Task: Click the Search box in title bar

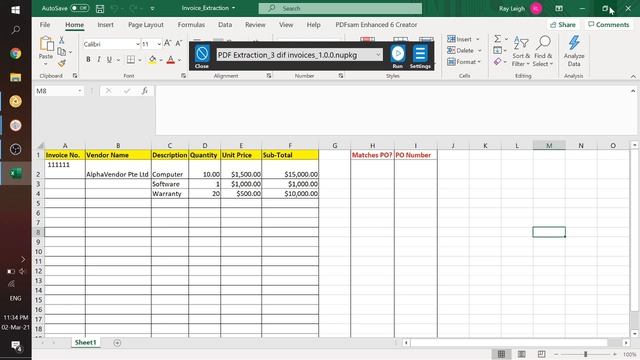Action: pos(340,8)
